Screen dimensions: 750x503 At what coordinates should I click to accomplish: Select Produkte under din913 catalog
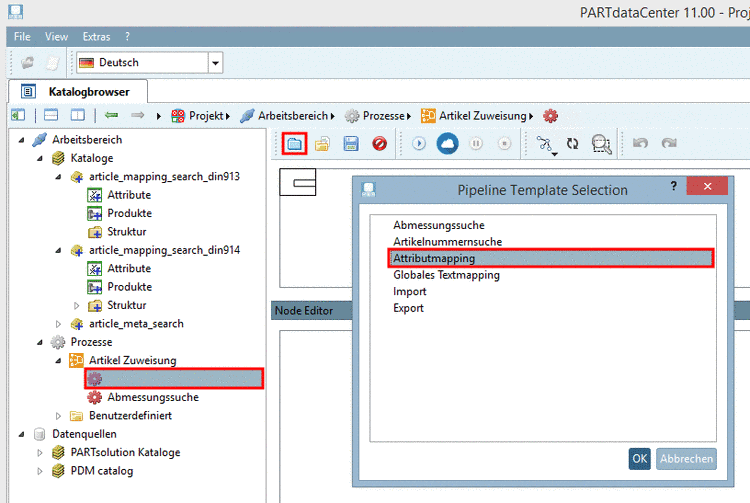click(x=130, y=213)
